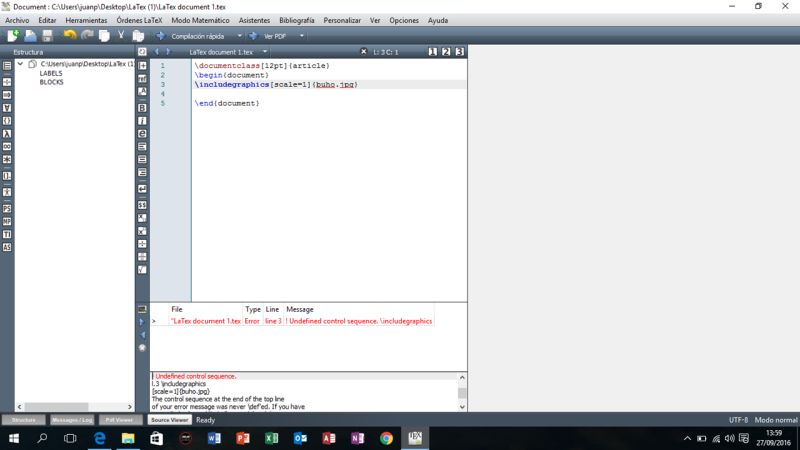
Task: Undo the last edit
Action: click(70, 36)
